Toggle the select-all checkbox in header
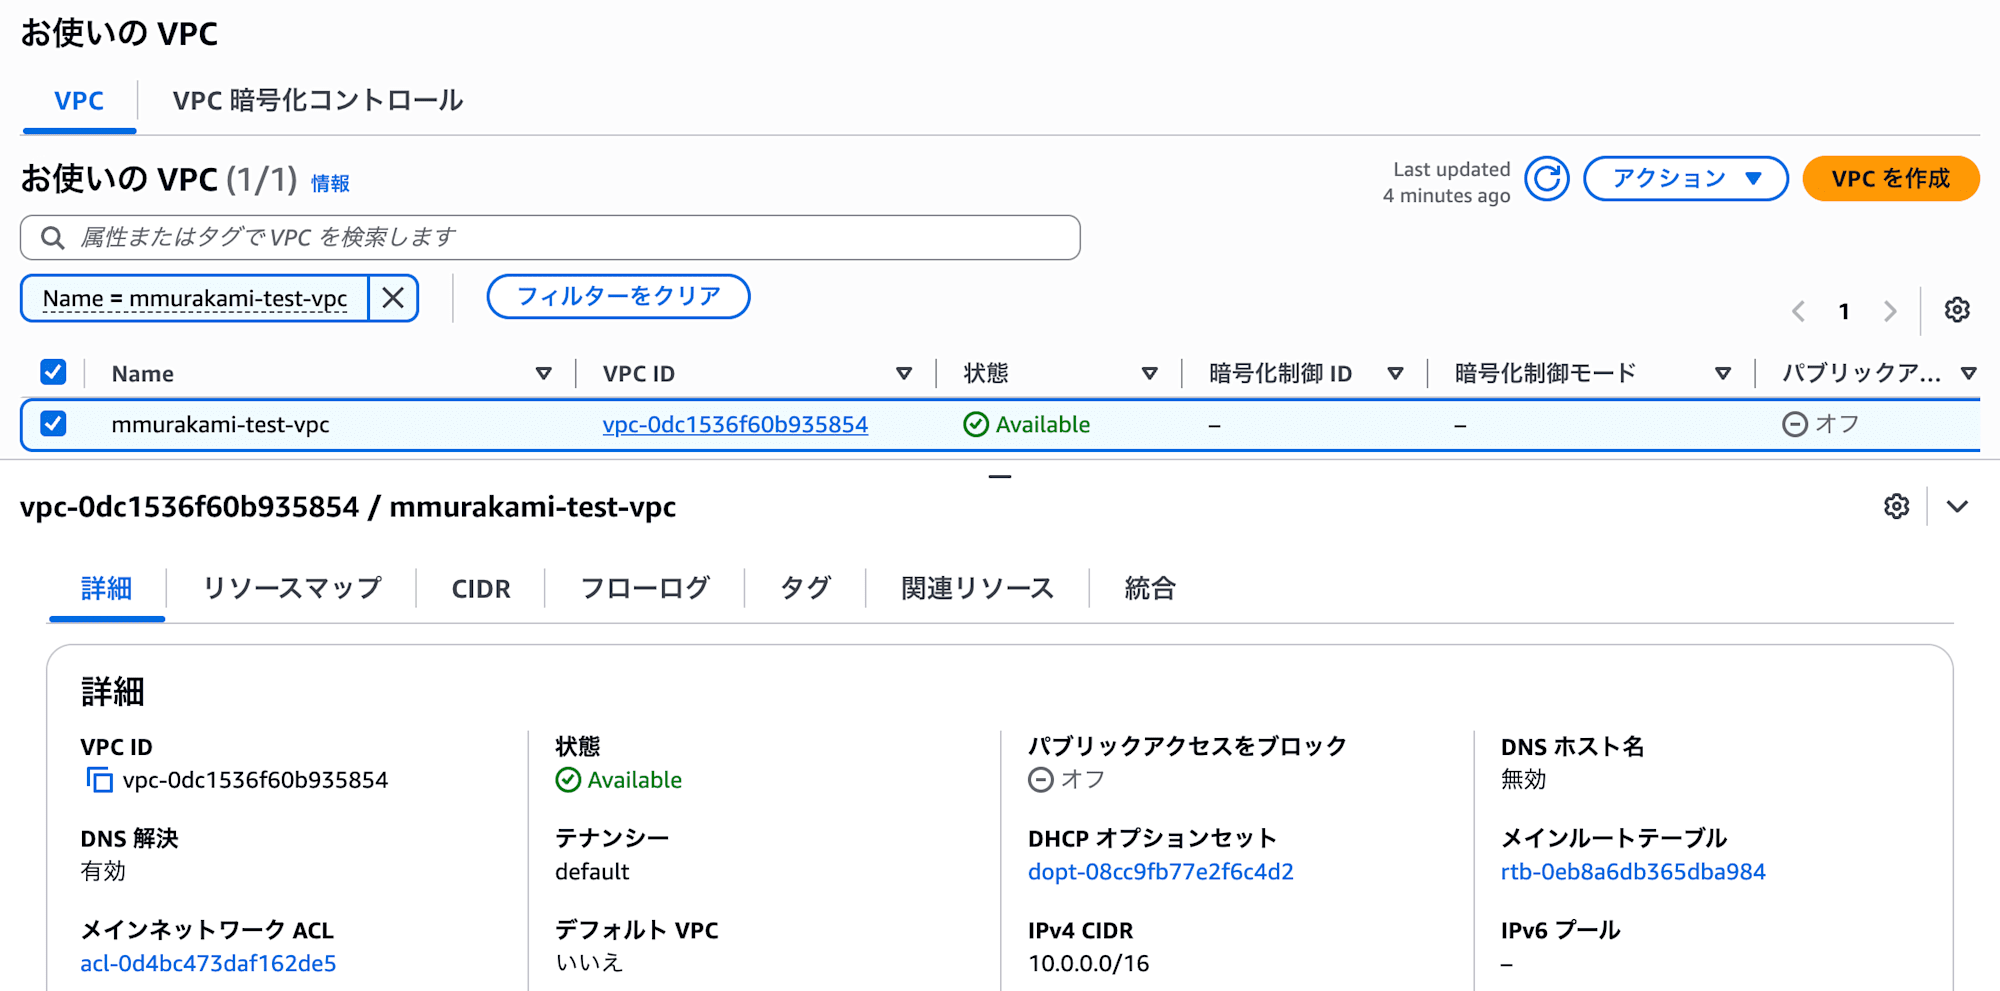The width and height of the screenshot is (2000, 991). point(53,372)
